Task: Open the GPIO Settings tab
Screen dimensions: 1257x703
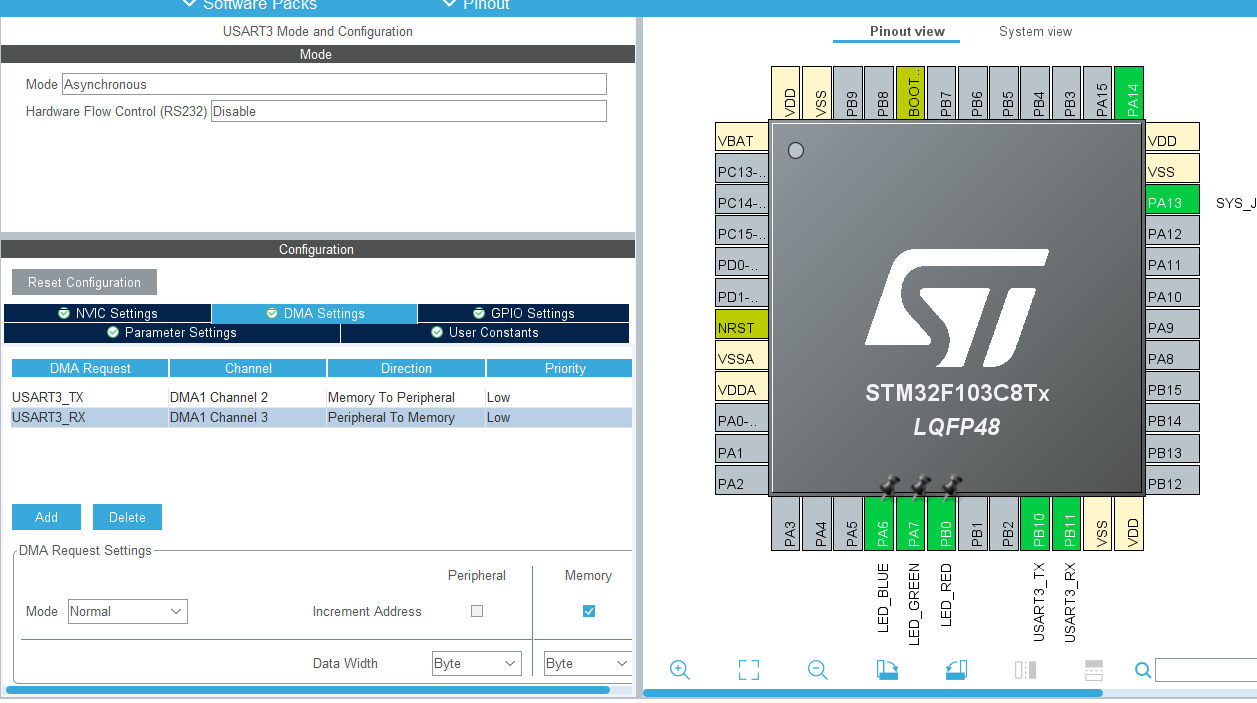Action: (x=523, y=313)
